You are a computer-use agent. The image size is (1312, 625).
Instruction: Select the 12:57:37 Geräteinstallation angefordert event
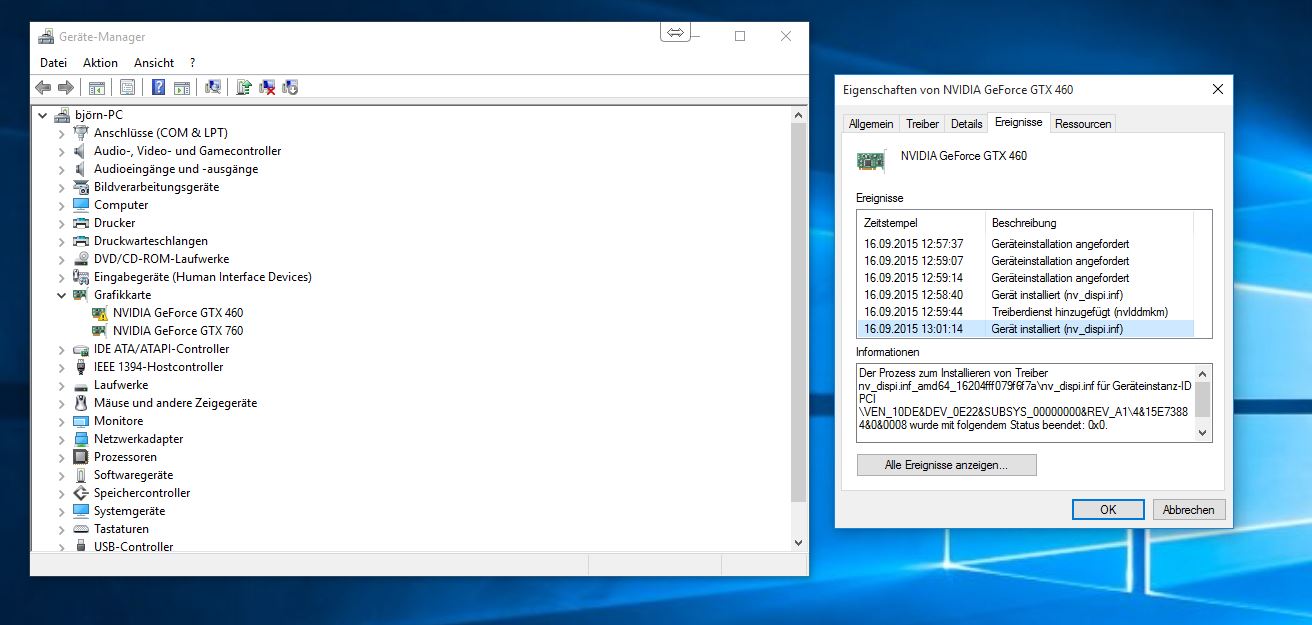[x=1025, y=244]
